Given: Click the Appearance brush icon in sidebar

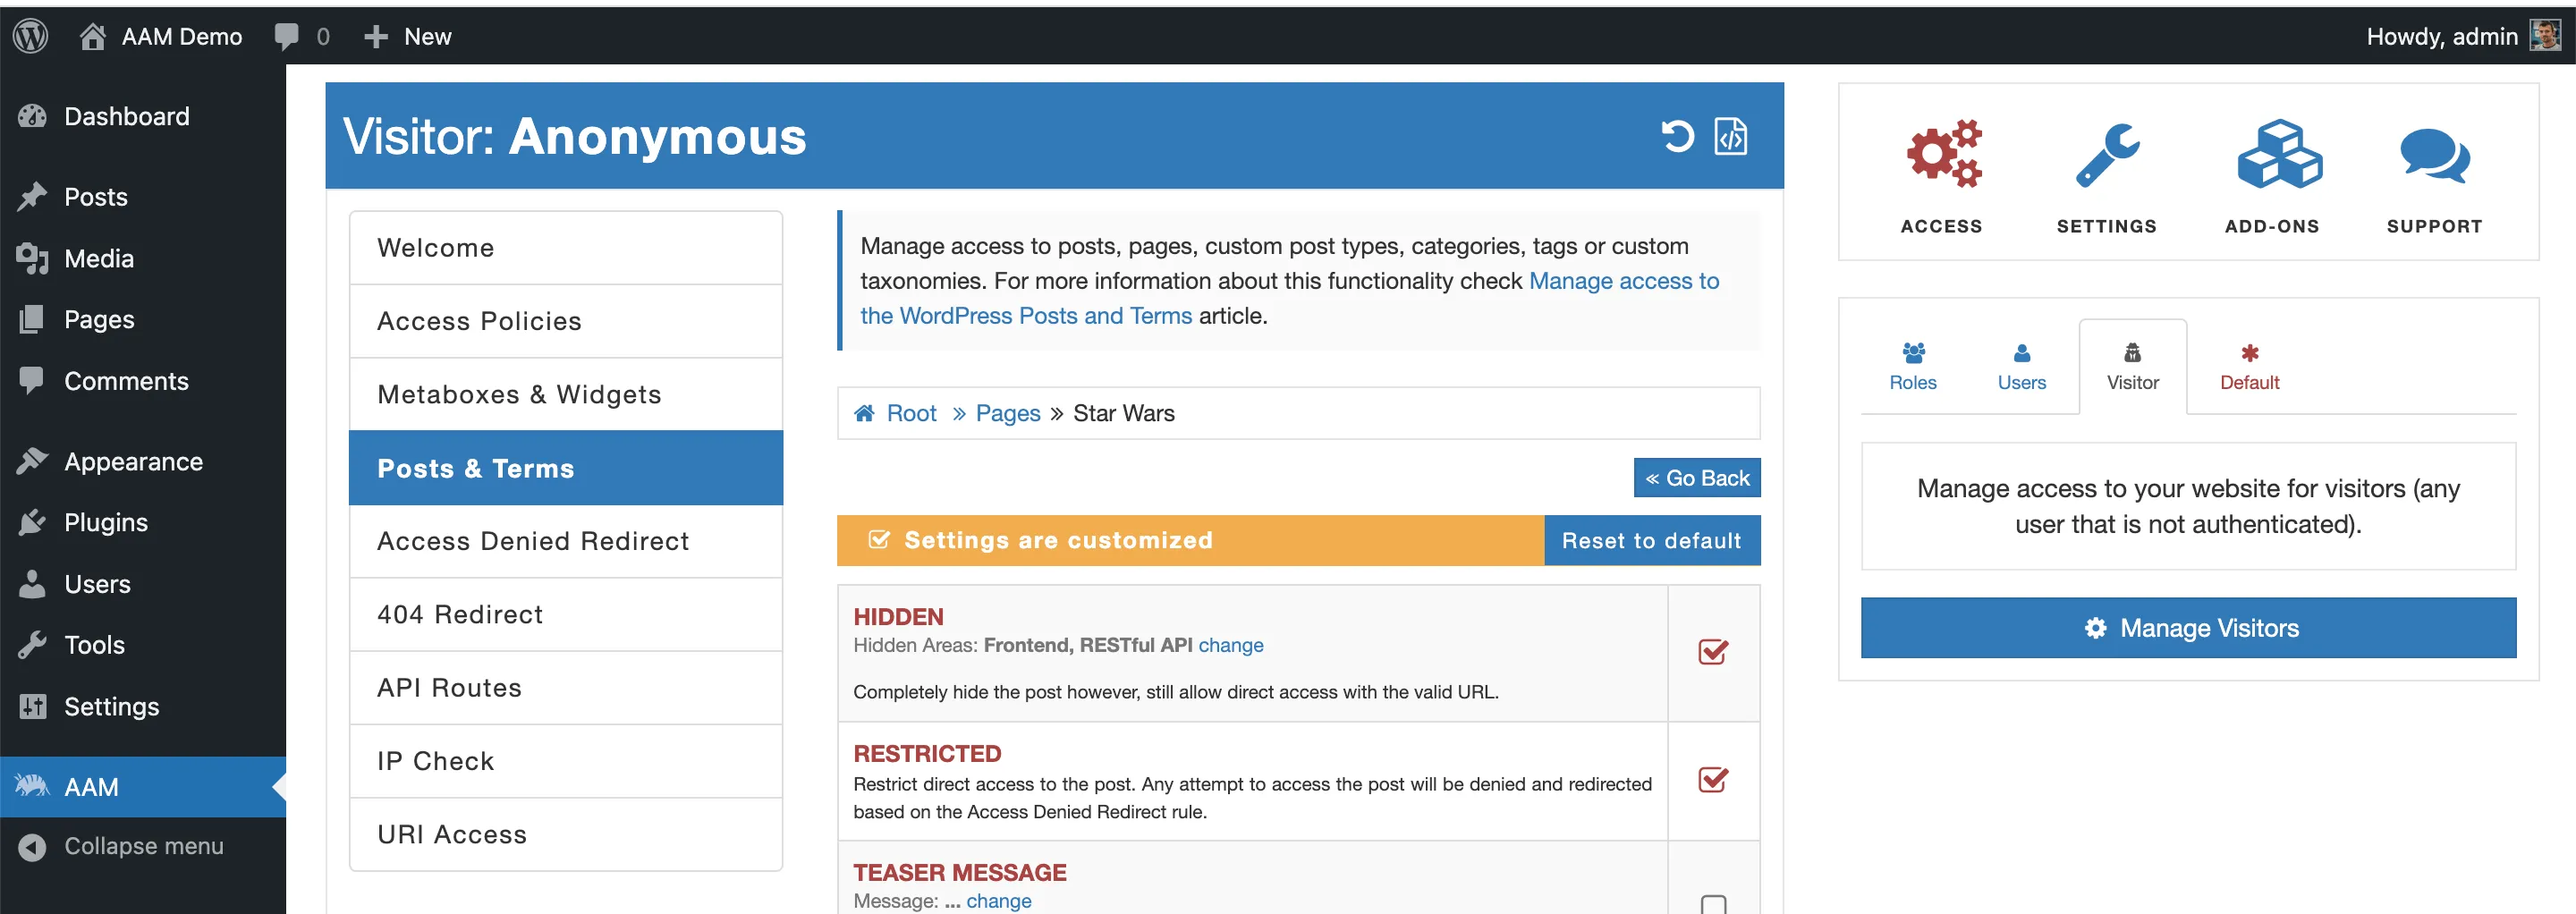Looking at the screenshot, I should click(x=32, y=461).
